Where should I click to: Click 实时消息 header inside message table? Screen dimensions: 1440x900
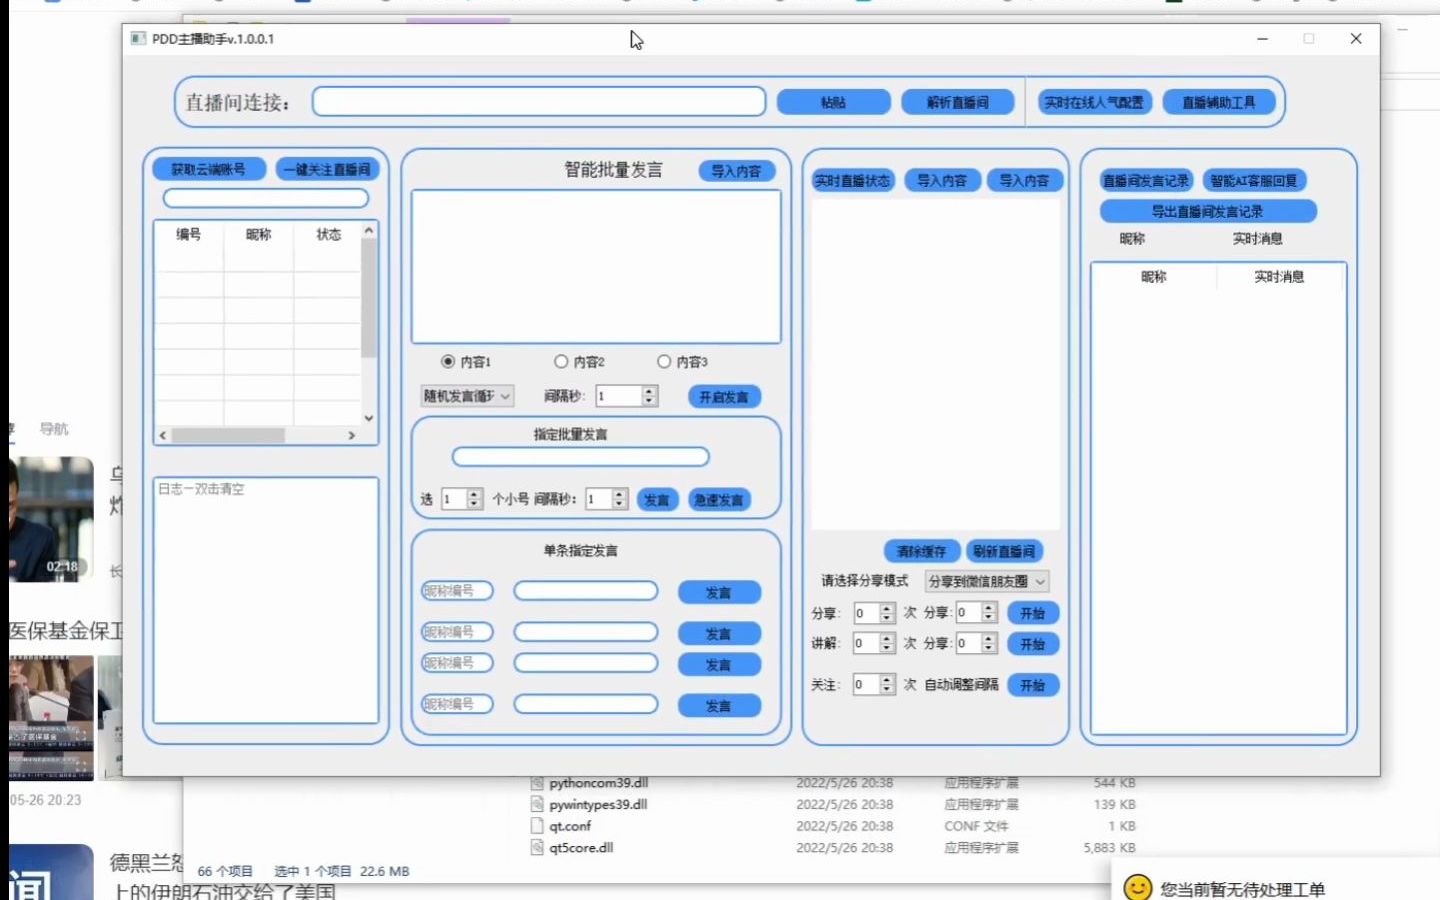(1280, 277)
